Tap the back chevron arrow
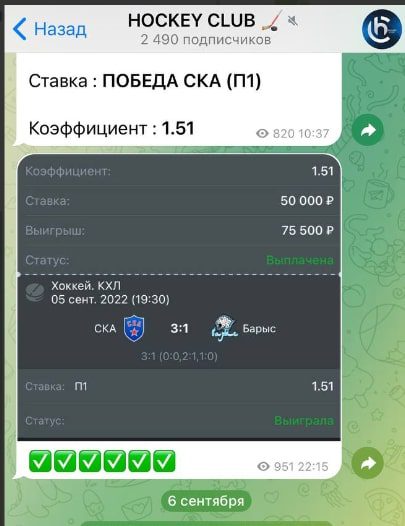Screen dimensions: 405x526 point(19,29)
